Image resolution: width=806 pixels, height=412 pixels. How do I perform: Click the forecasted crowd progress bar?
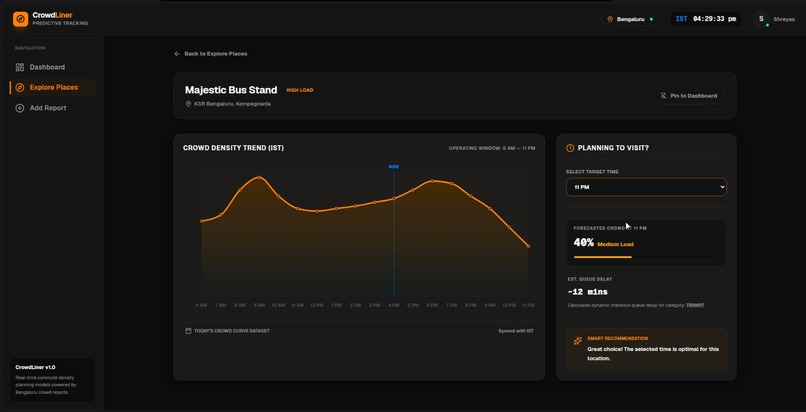[646, 257]
